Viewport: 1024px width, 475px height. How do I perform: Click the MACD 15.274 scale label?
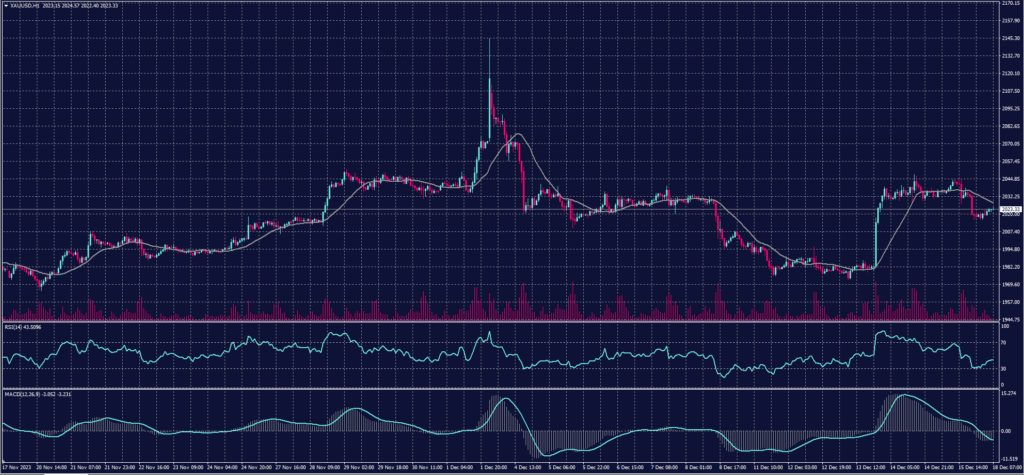click(x=1007, y=395)
